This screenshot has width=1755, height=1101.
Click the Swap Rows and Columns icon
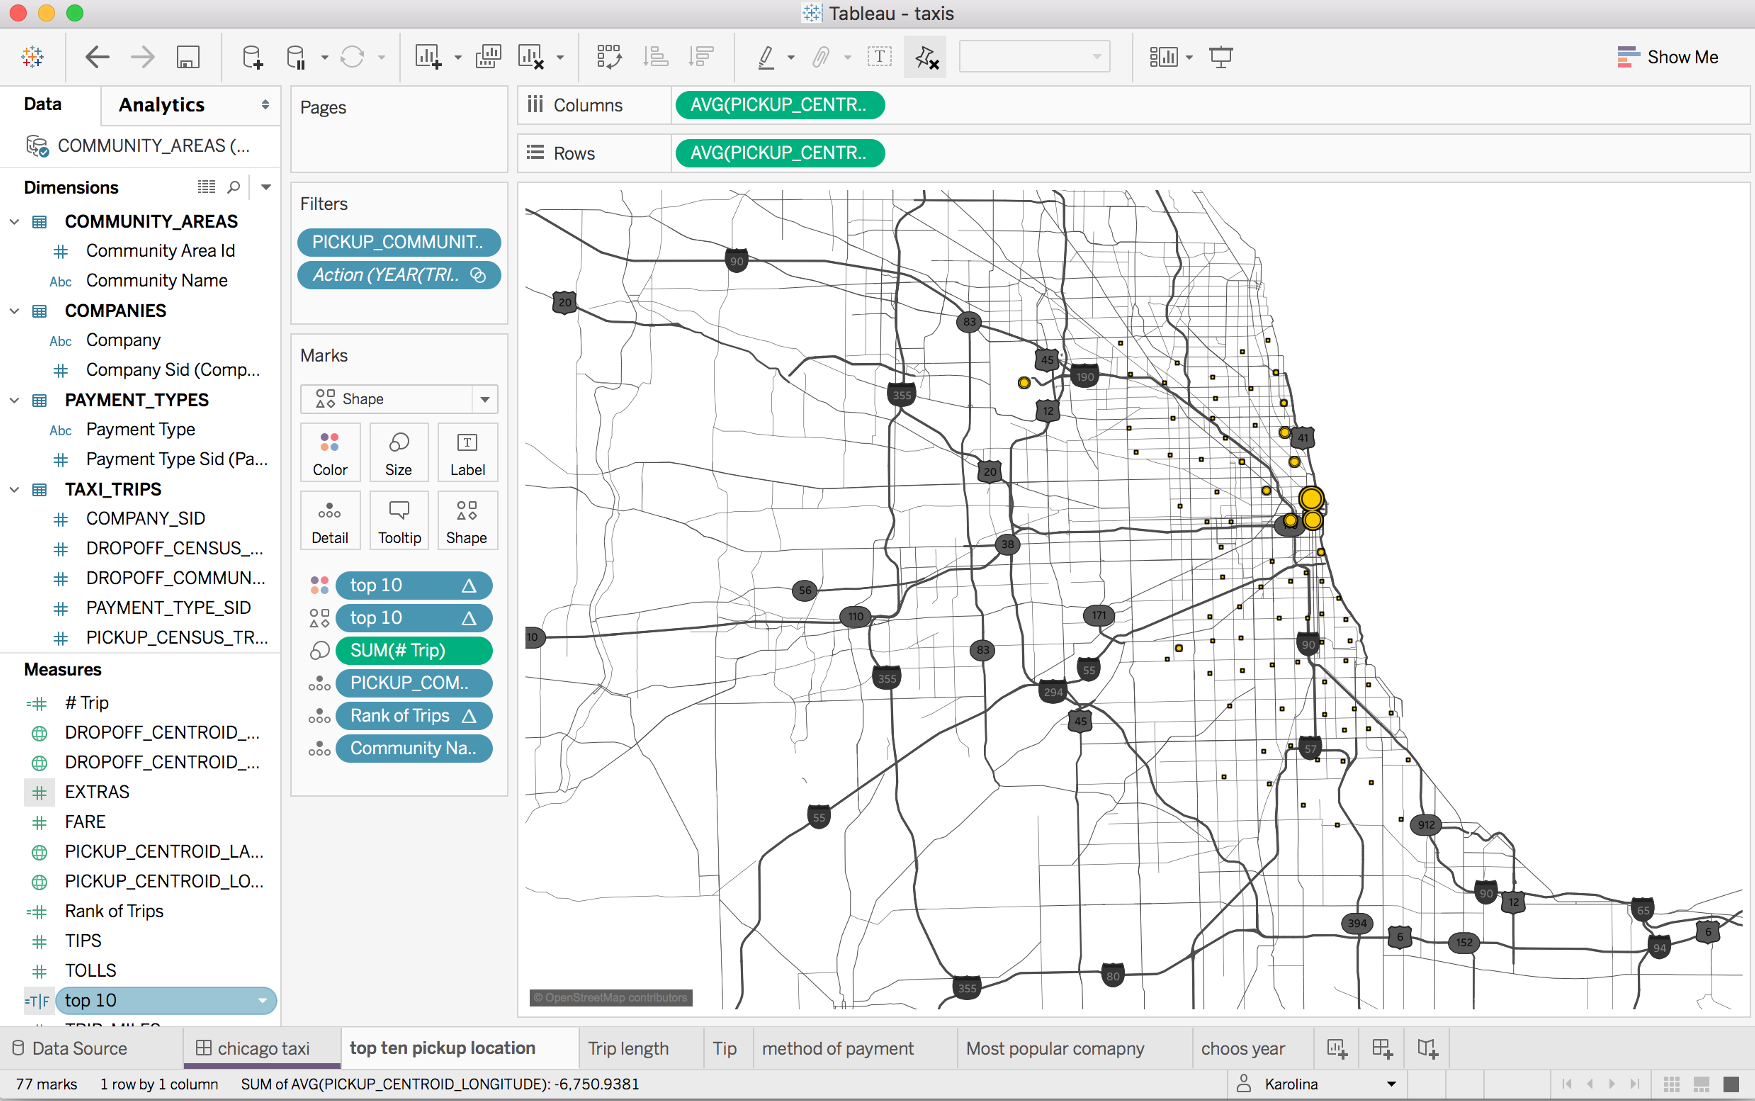pyautogui.click(x=609, y=57)
